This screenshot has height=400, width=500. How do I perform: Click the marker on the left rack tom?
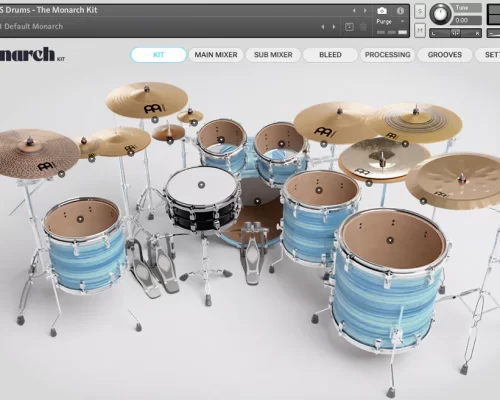point(220,139)
